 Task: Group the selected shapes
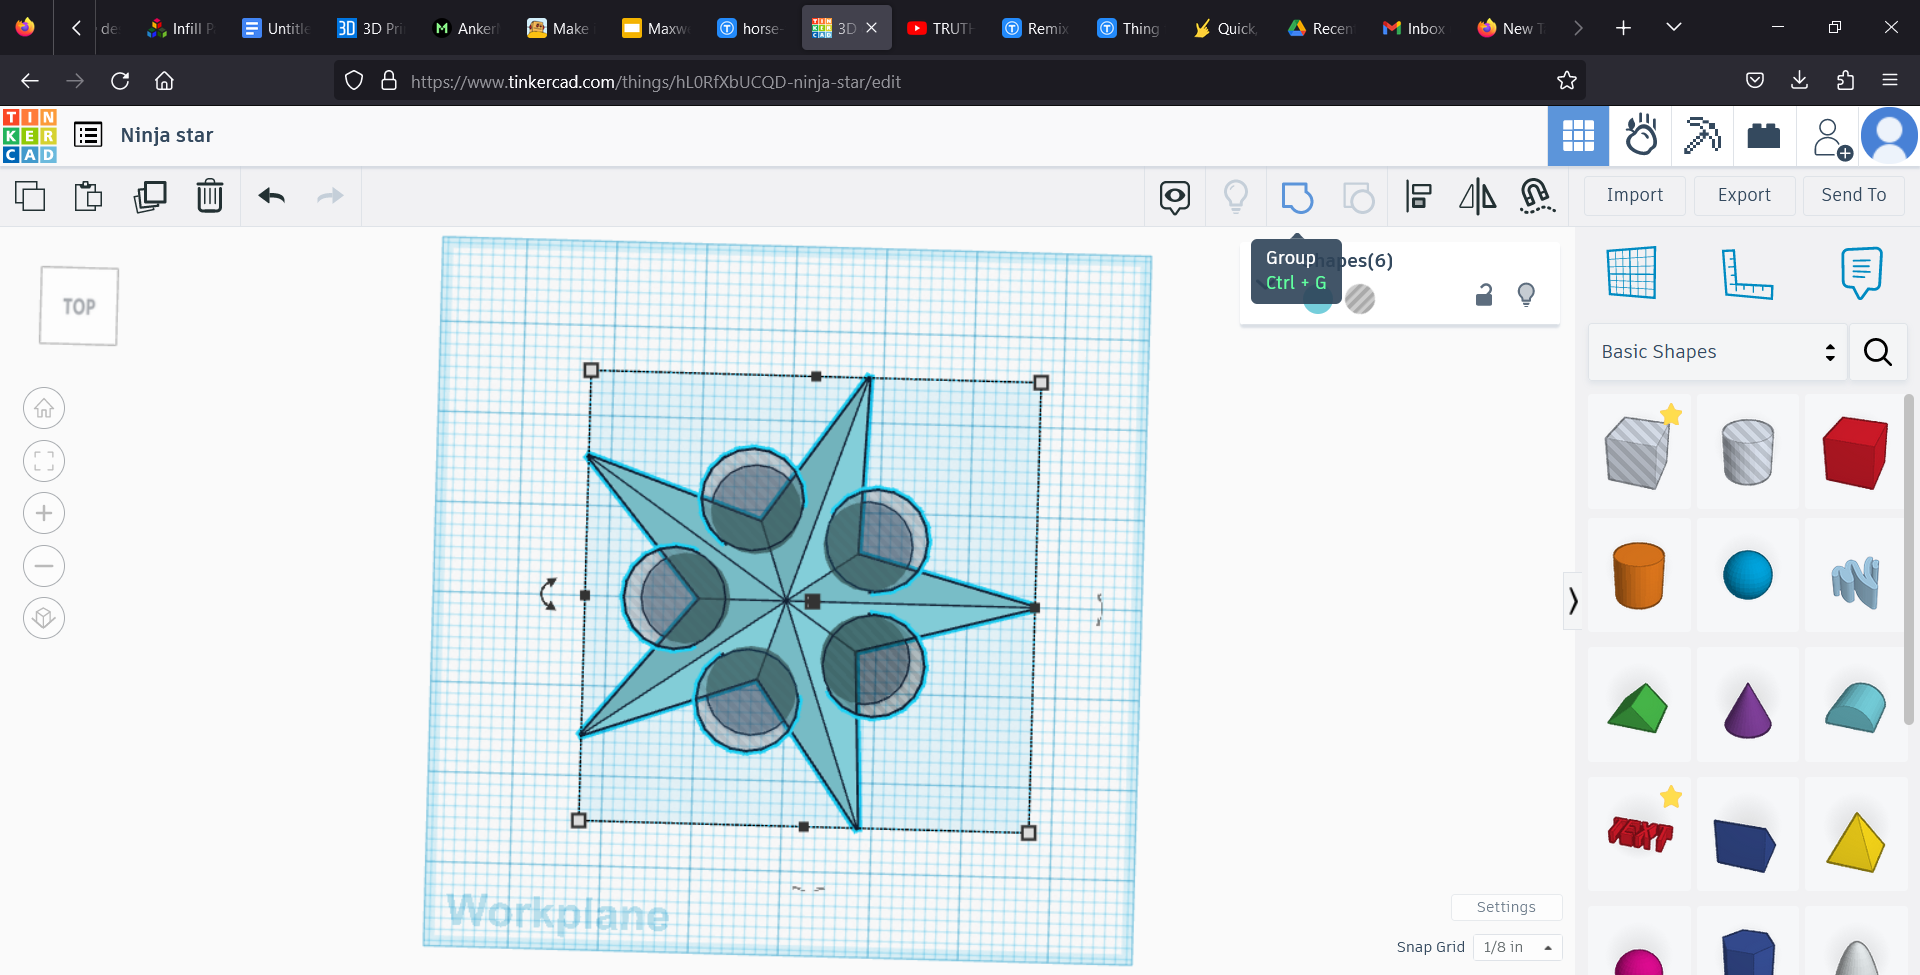coord(1298,197)
